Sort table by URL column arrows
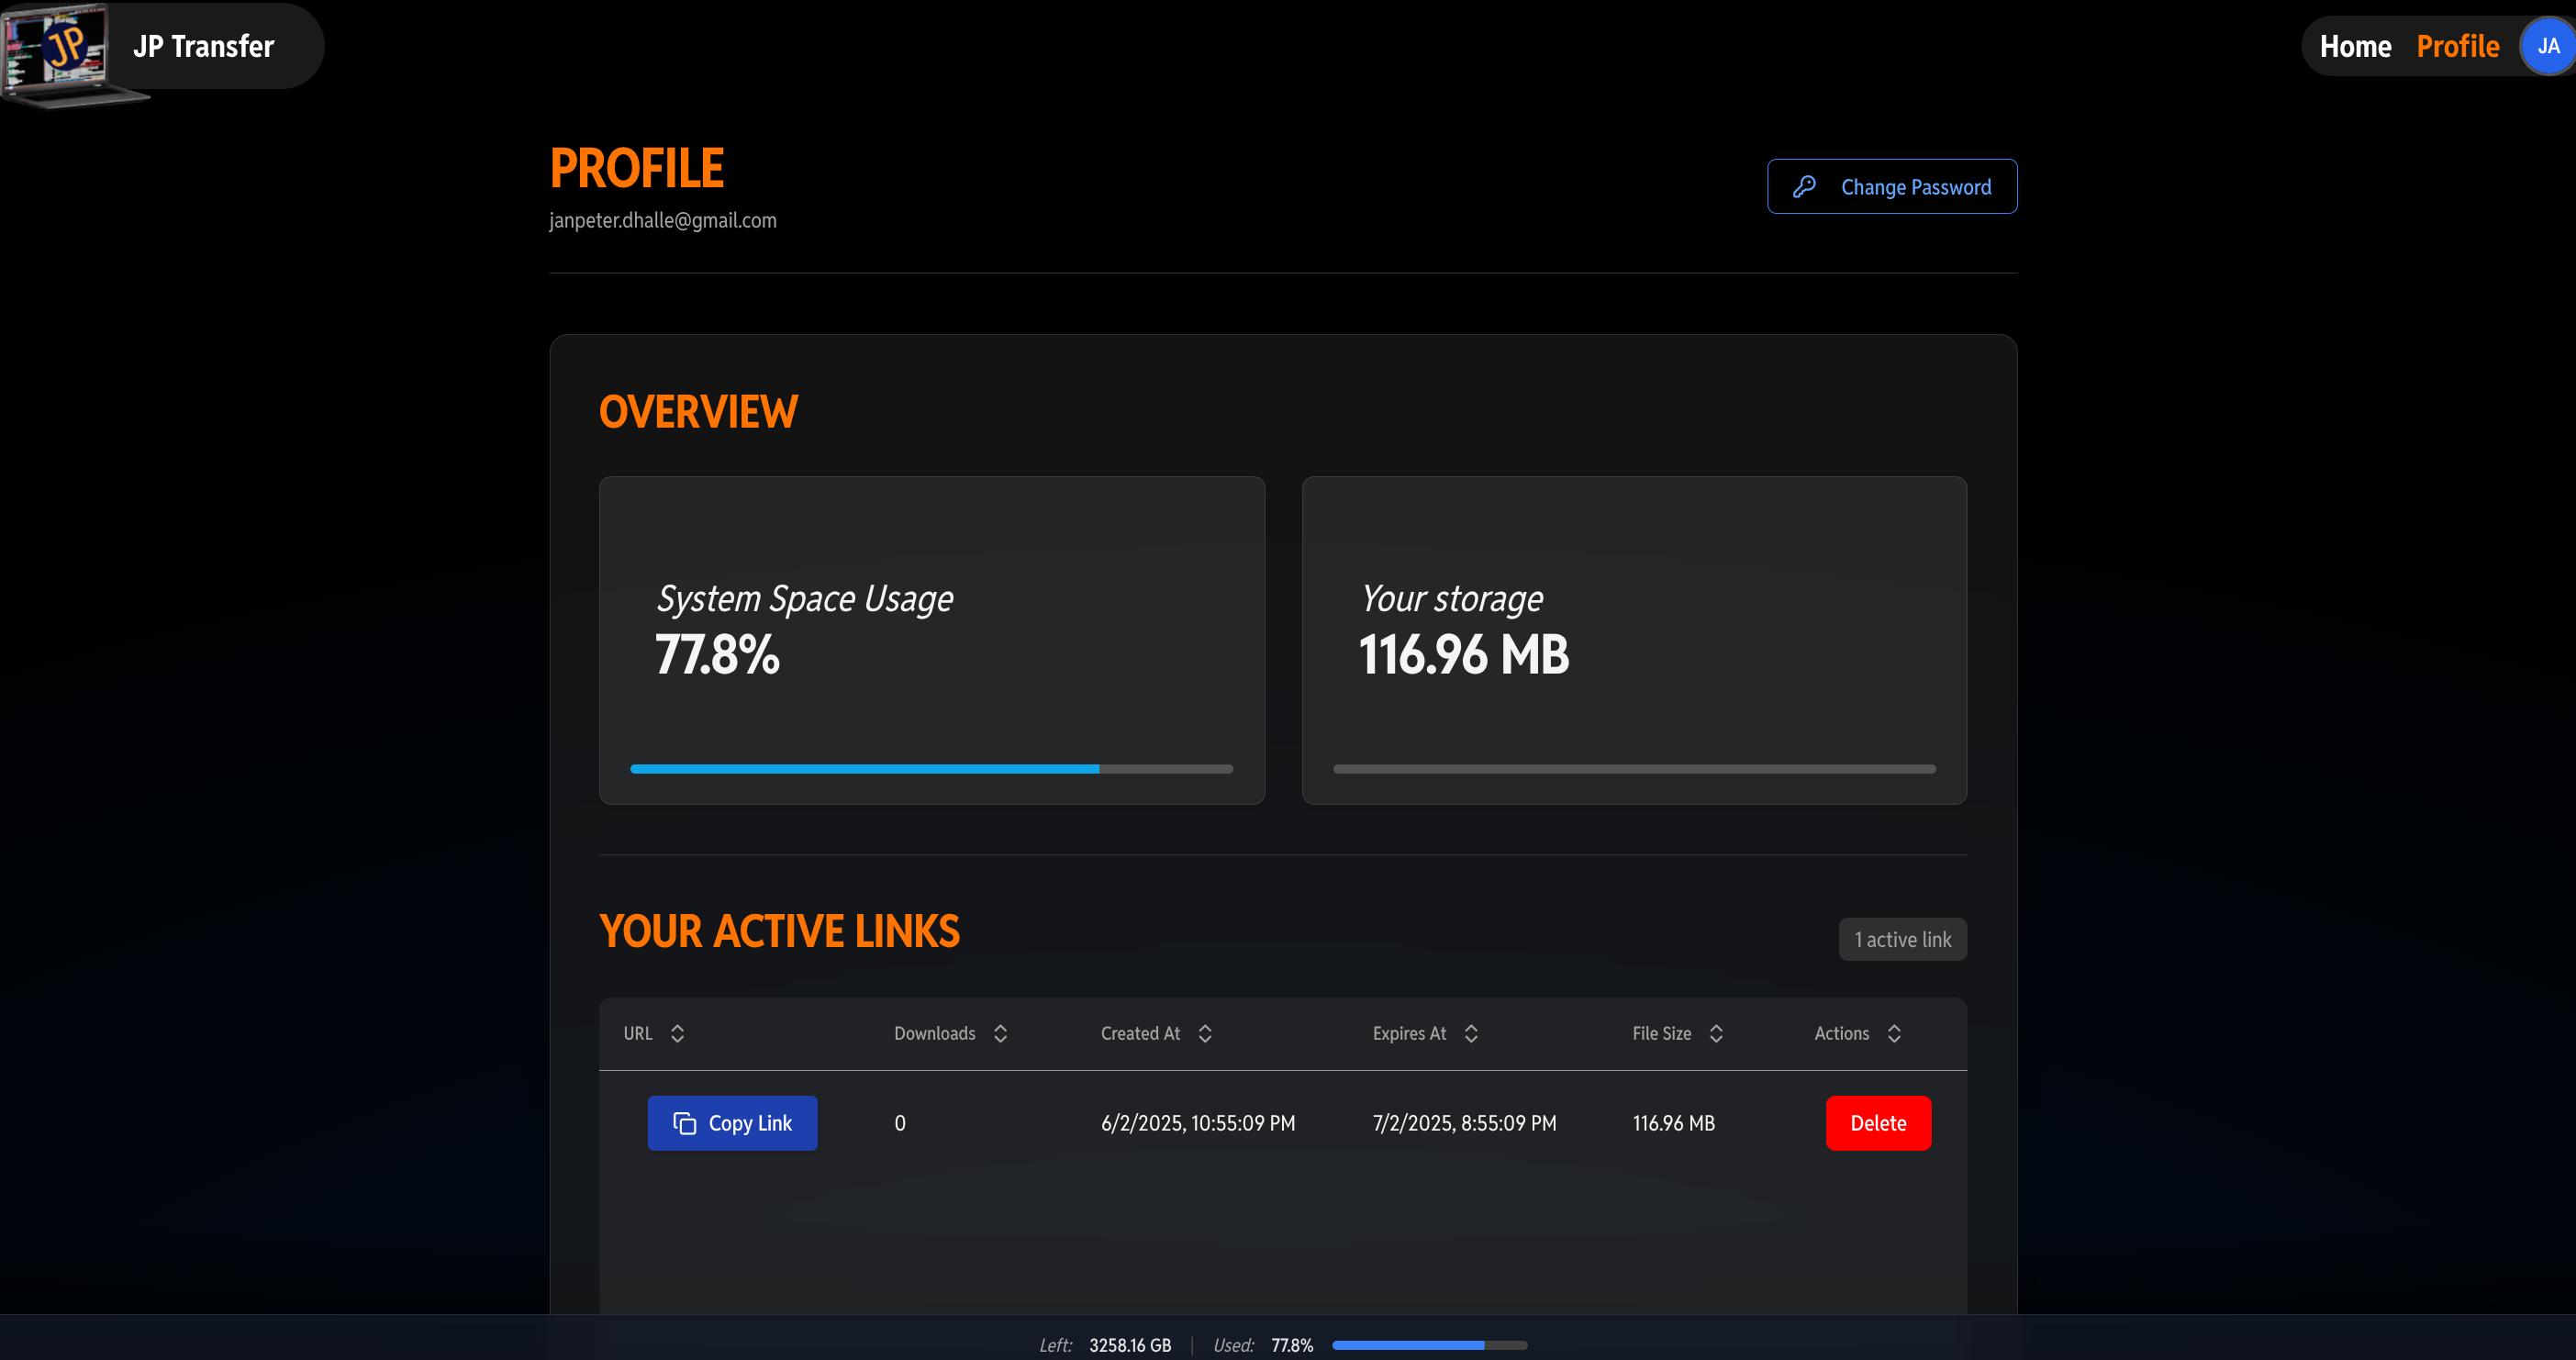Image resolution: width=2576 pixels, height=1360 pixels. tap(677, 1033)
